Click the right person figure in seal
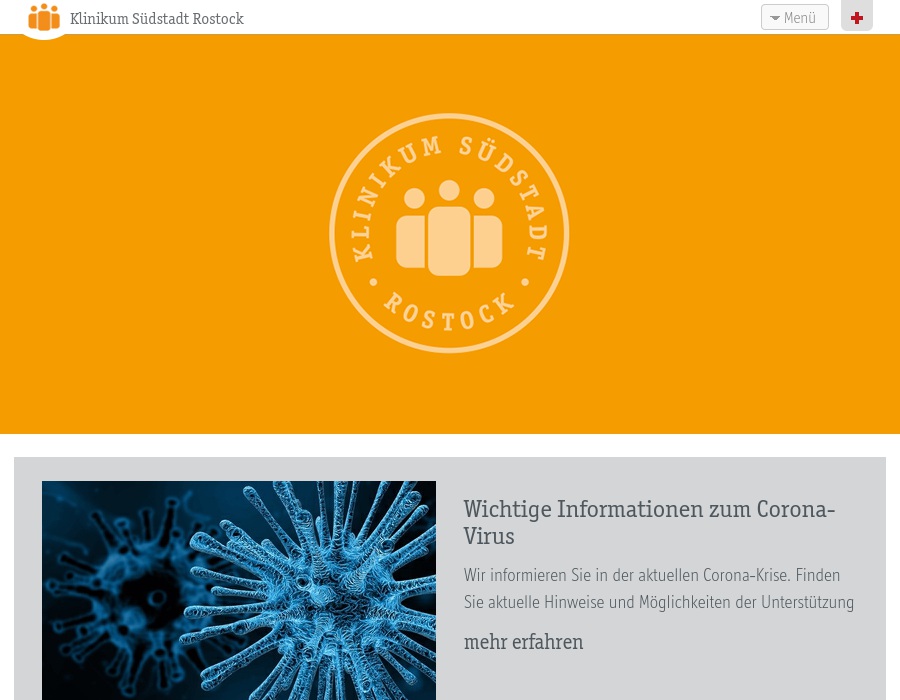The height and width of the screenshot is (700, 900). pos(486,234)
